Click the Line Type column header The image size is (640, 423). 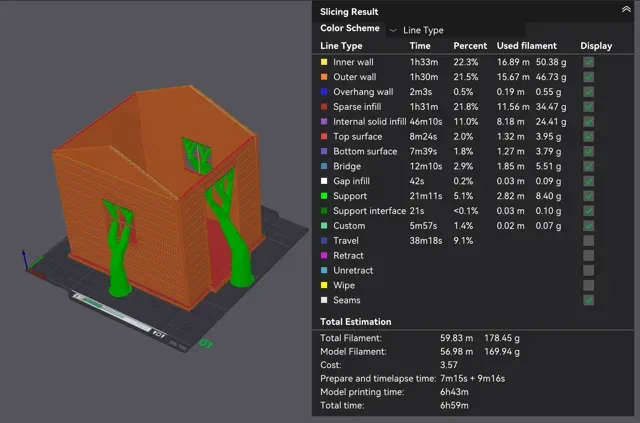pos(341,46)
